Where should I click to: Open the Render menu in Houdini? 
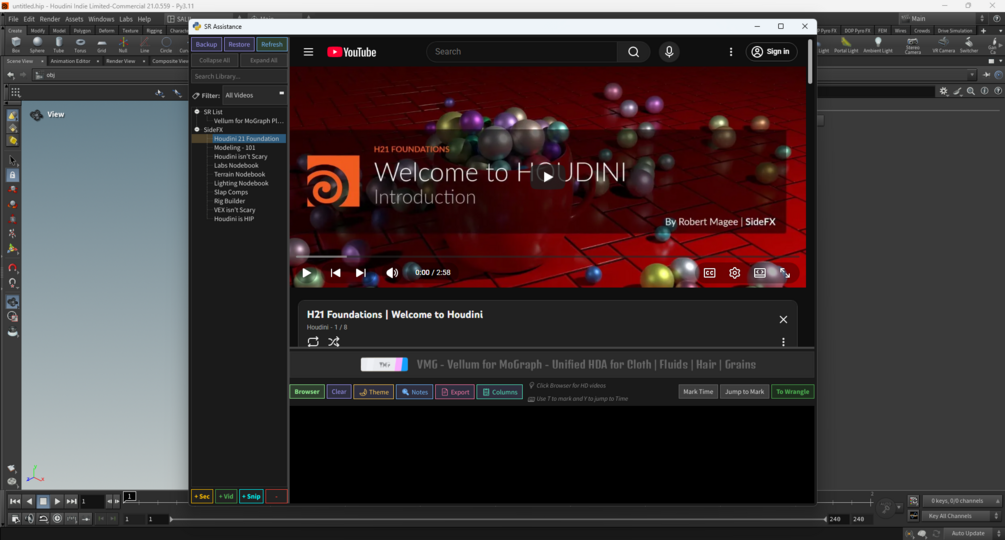50,19
